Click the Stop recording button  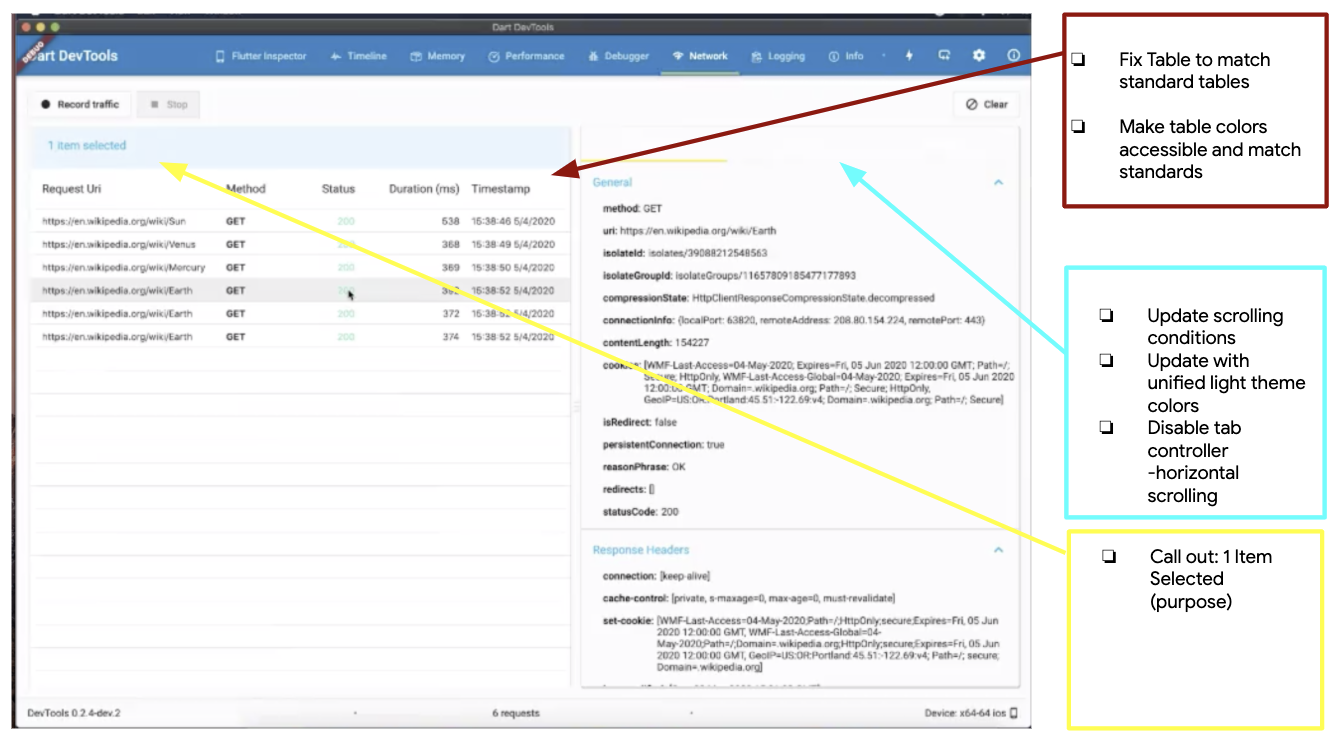point(168,104)
